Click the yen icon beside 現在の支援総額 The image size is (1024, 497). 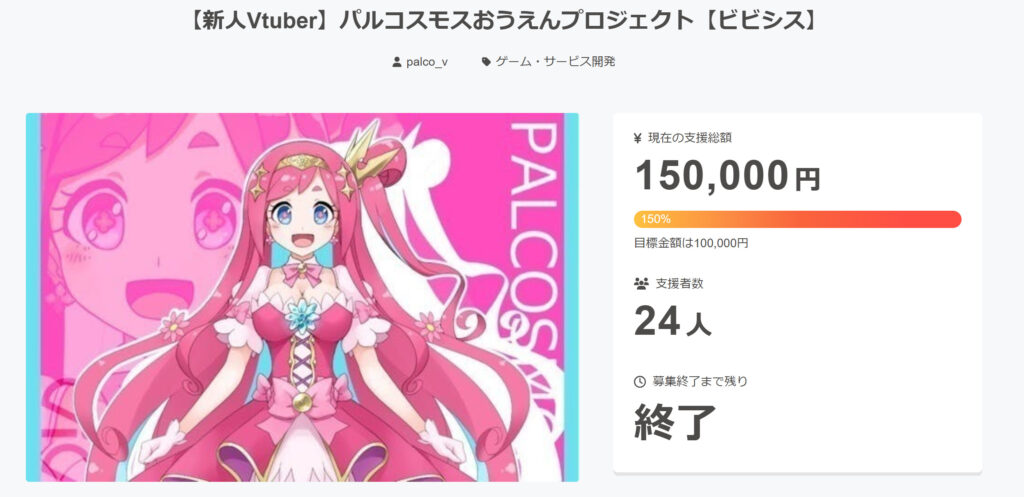click(638, 138)
